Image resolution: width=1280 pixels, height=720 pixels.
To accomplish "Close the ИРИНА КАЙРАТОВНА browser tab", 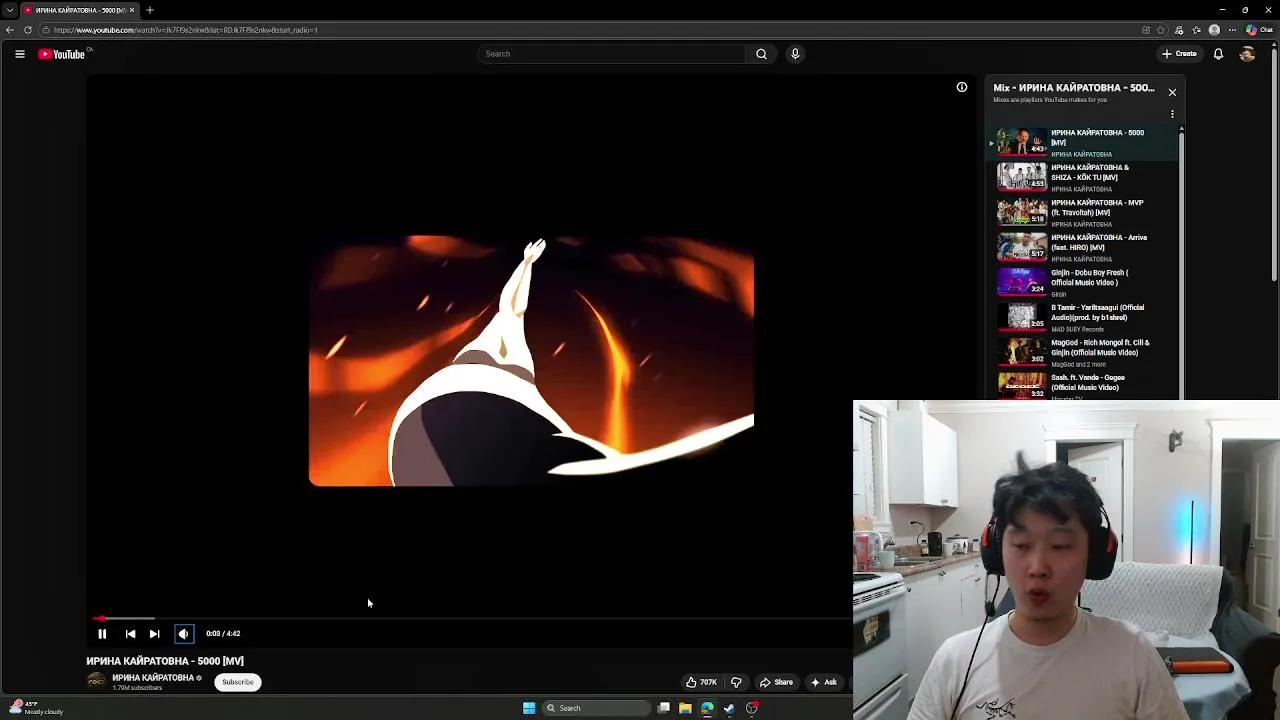I will tap(131, 10).
